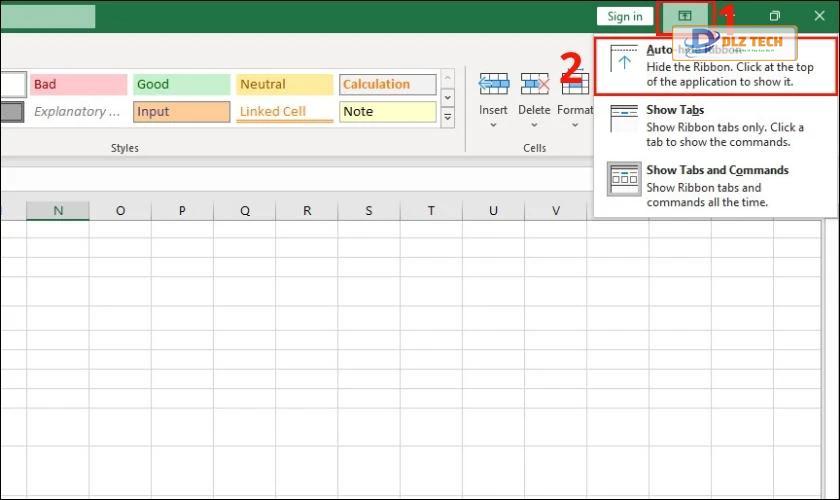Select Show Tabs option
This screenshot has height=500, width=840.
715,126
